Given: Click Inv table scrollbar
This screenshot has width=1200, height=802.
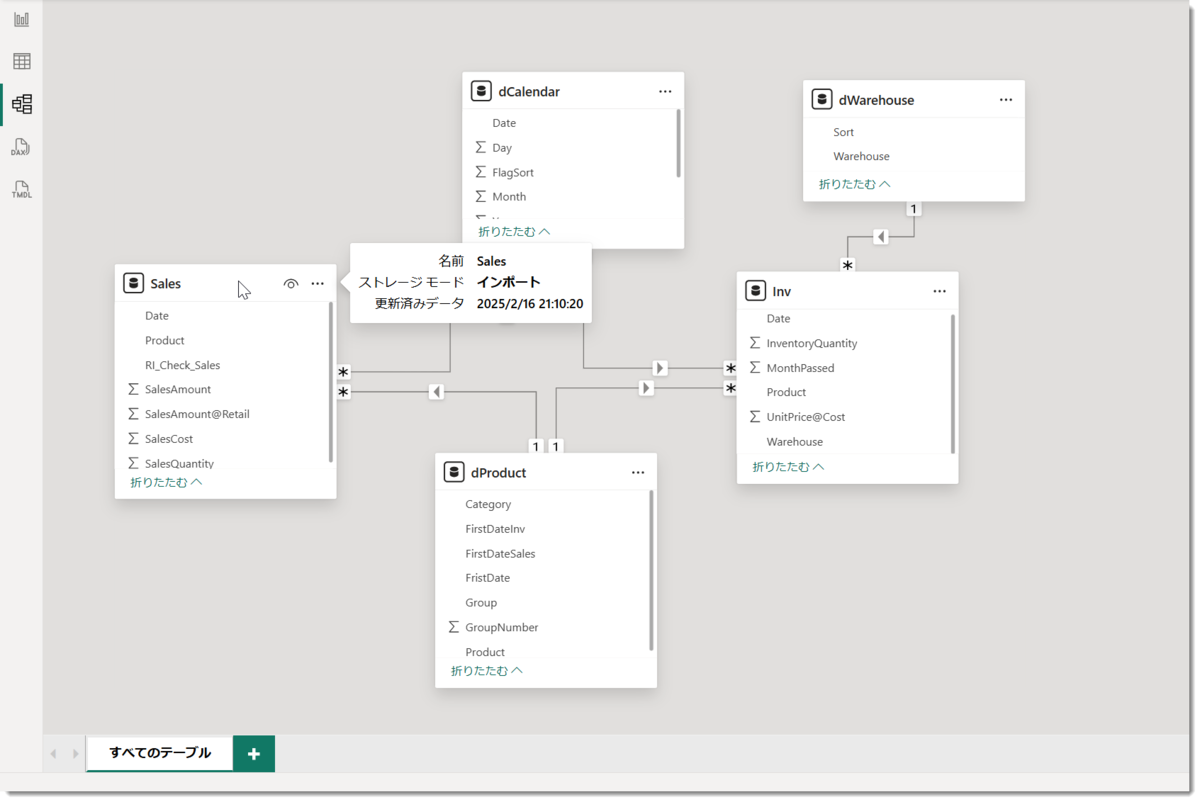Looking at the screenshot, I should click(x=953, y=384).
